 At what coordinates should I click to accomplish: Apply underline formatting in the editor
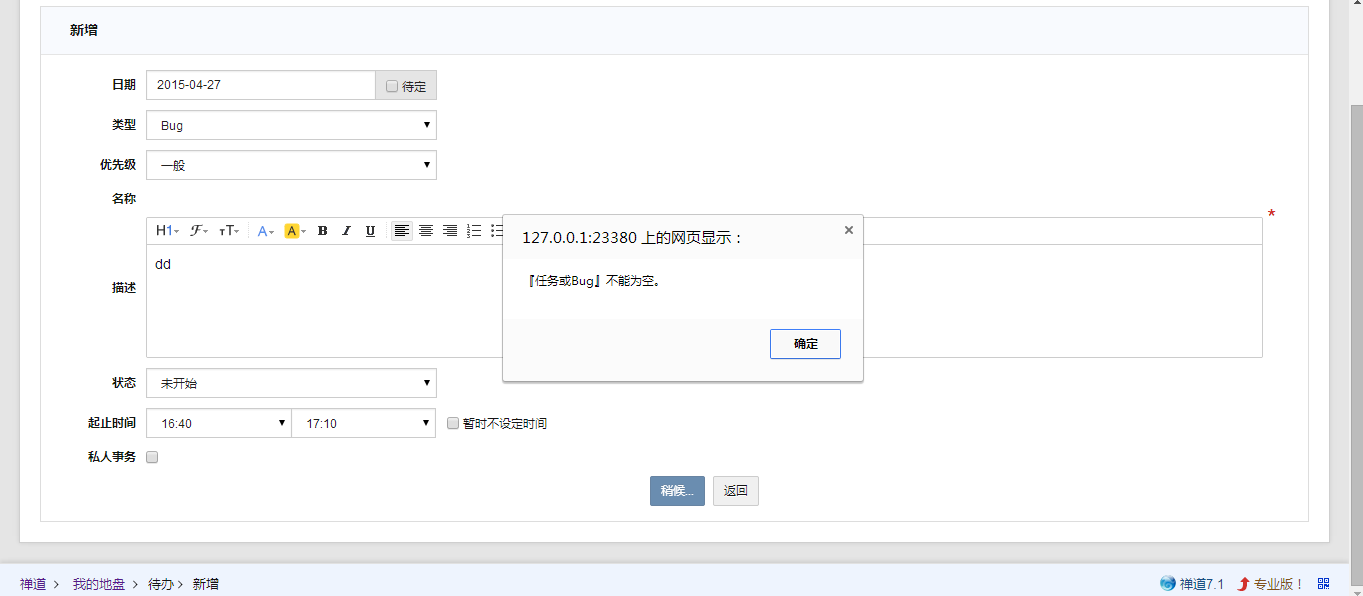point(370,231)
